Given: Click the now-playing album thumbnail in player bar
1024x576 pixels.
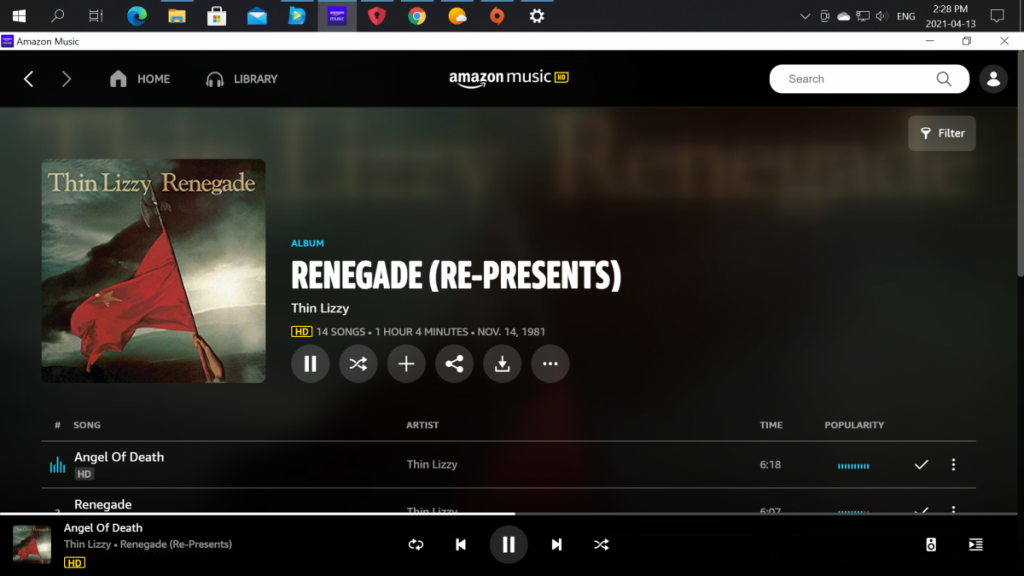Looking at the screenshot, I should point(32,544).
